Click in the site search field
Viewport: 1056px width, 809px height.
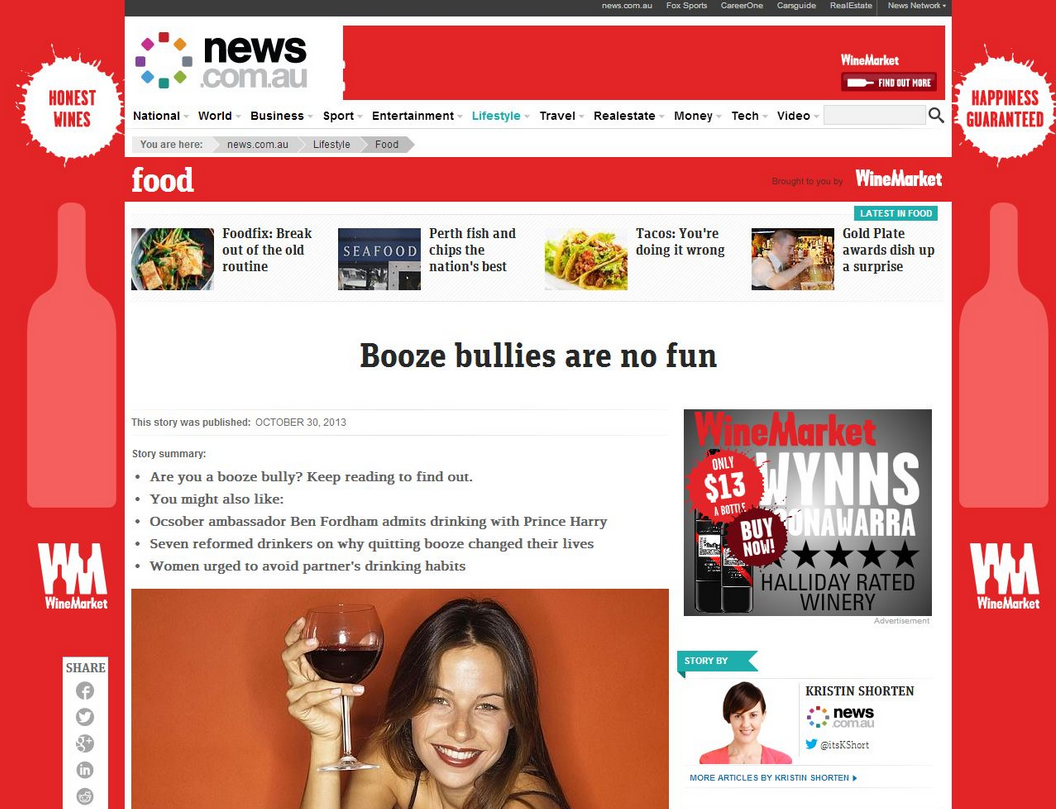coord(874,115)
